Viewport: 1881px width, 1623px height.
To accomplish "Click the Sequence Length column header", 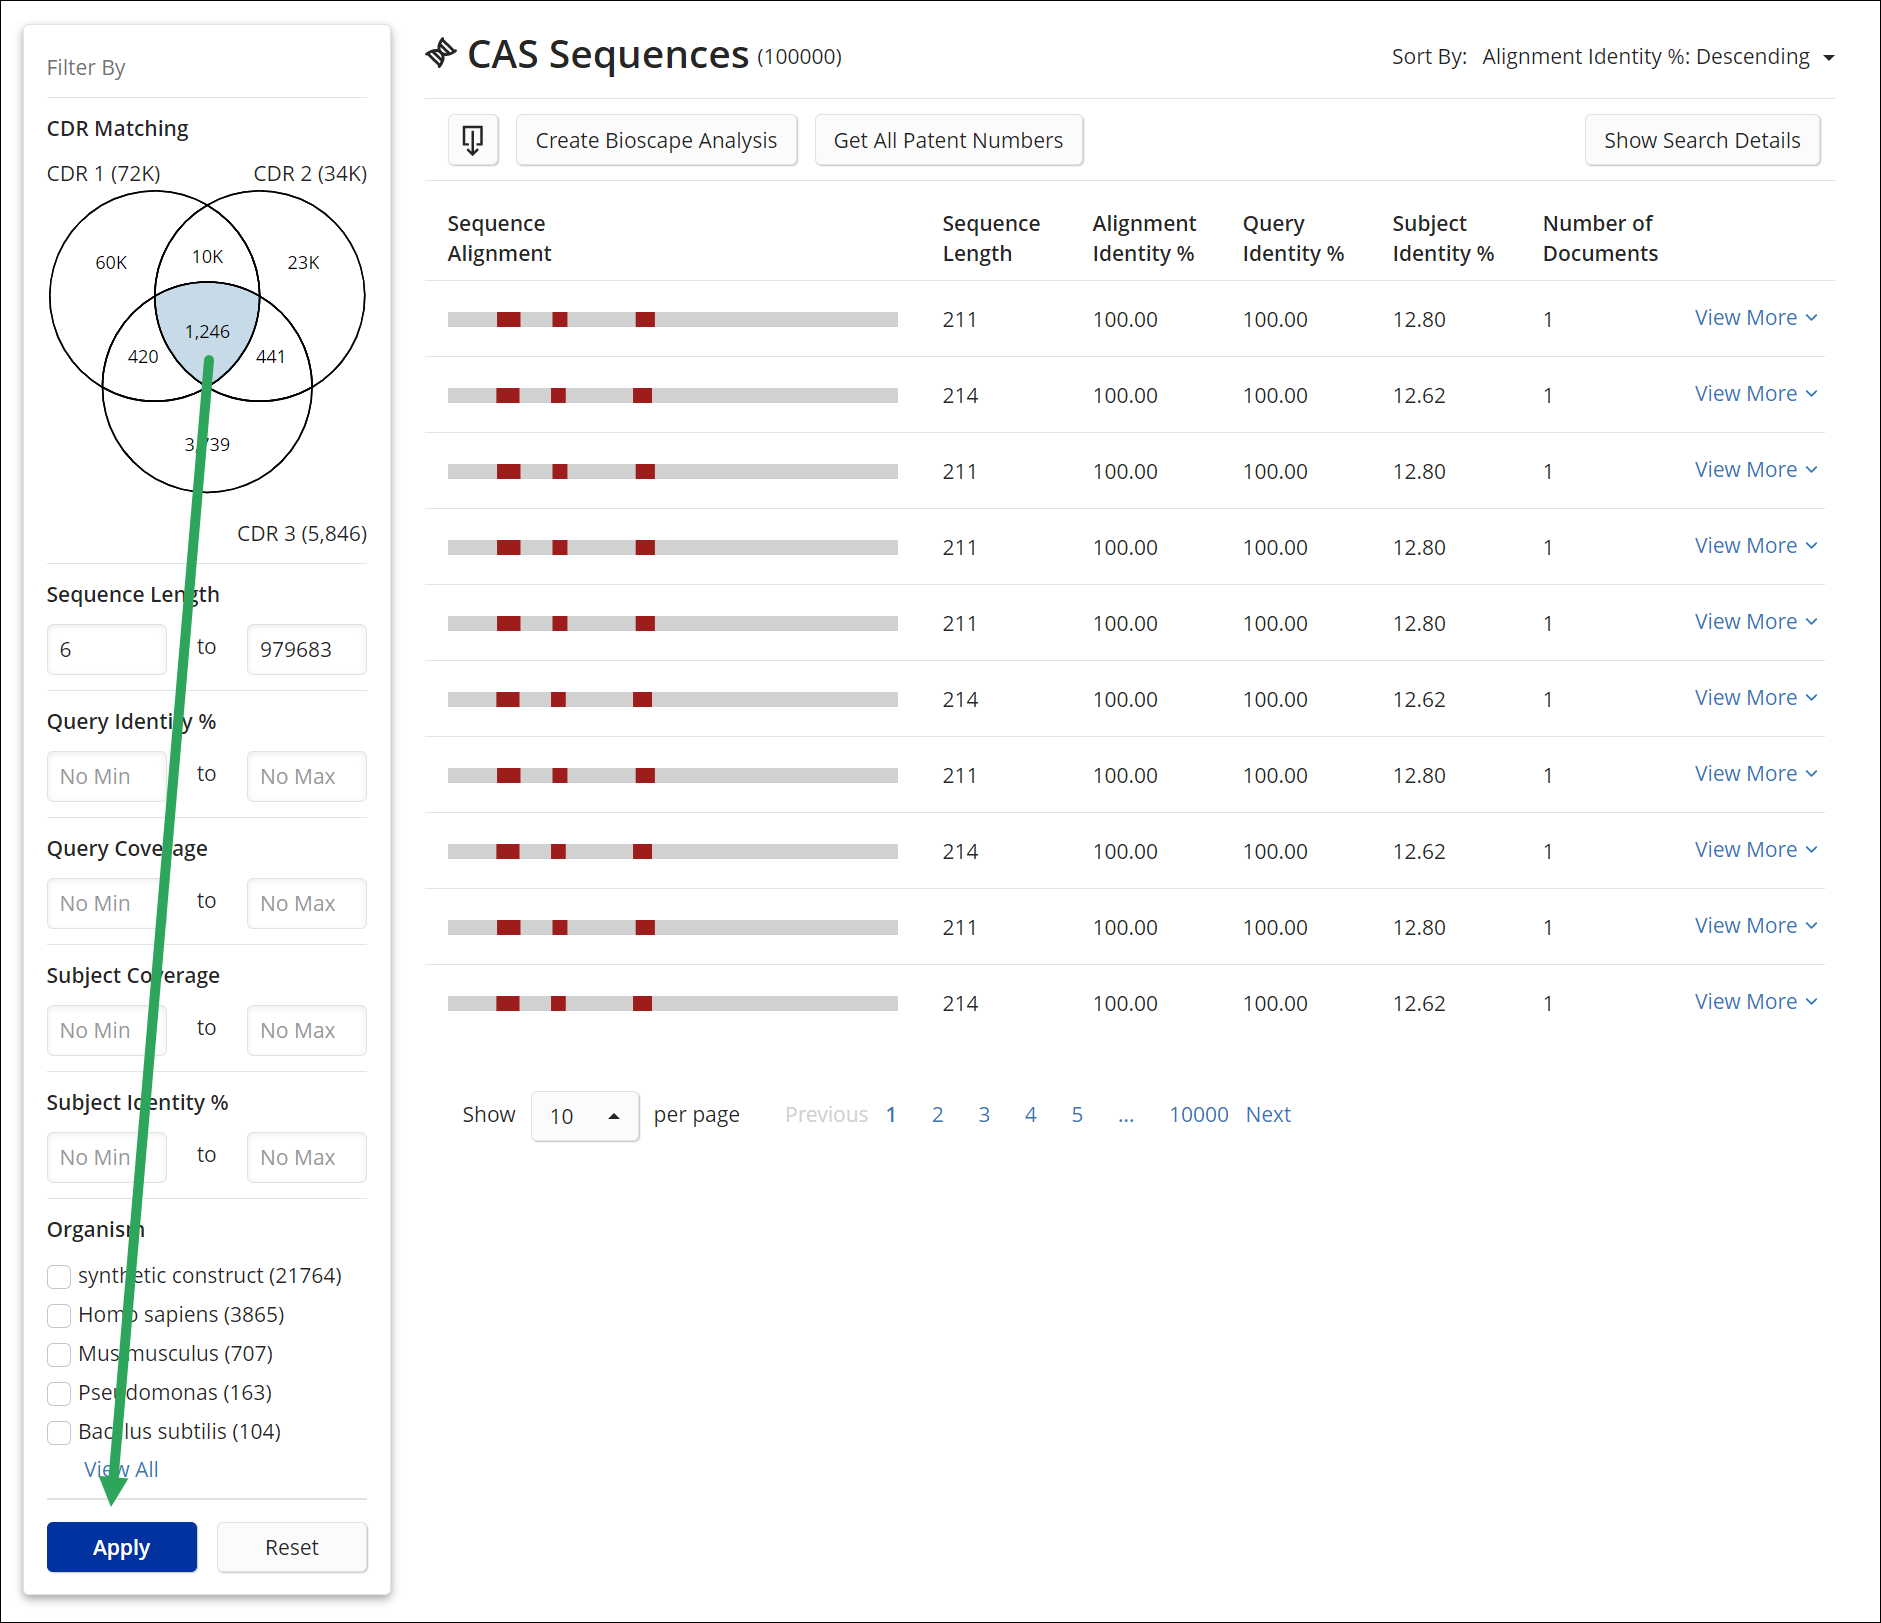I will click(x=991, y=238).
